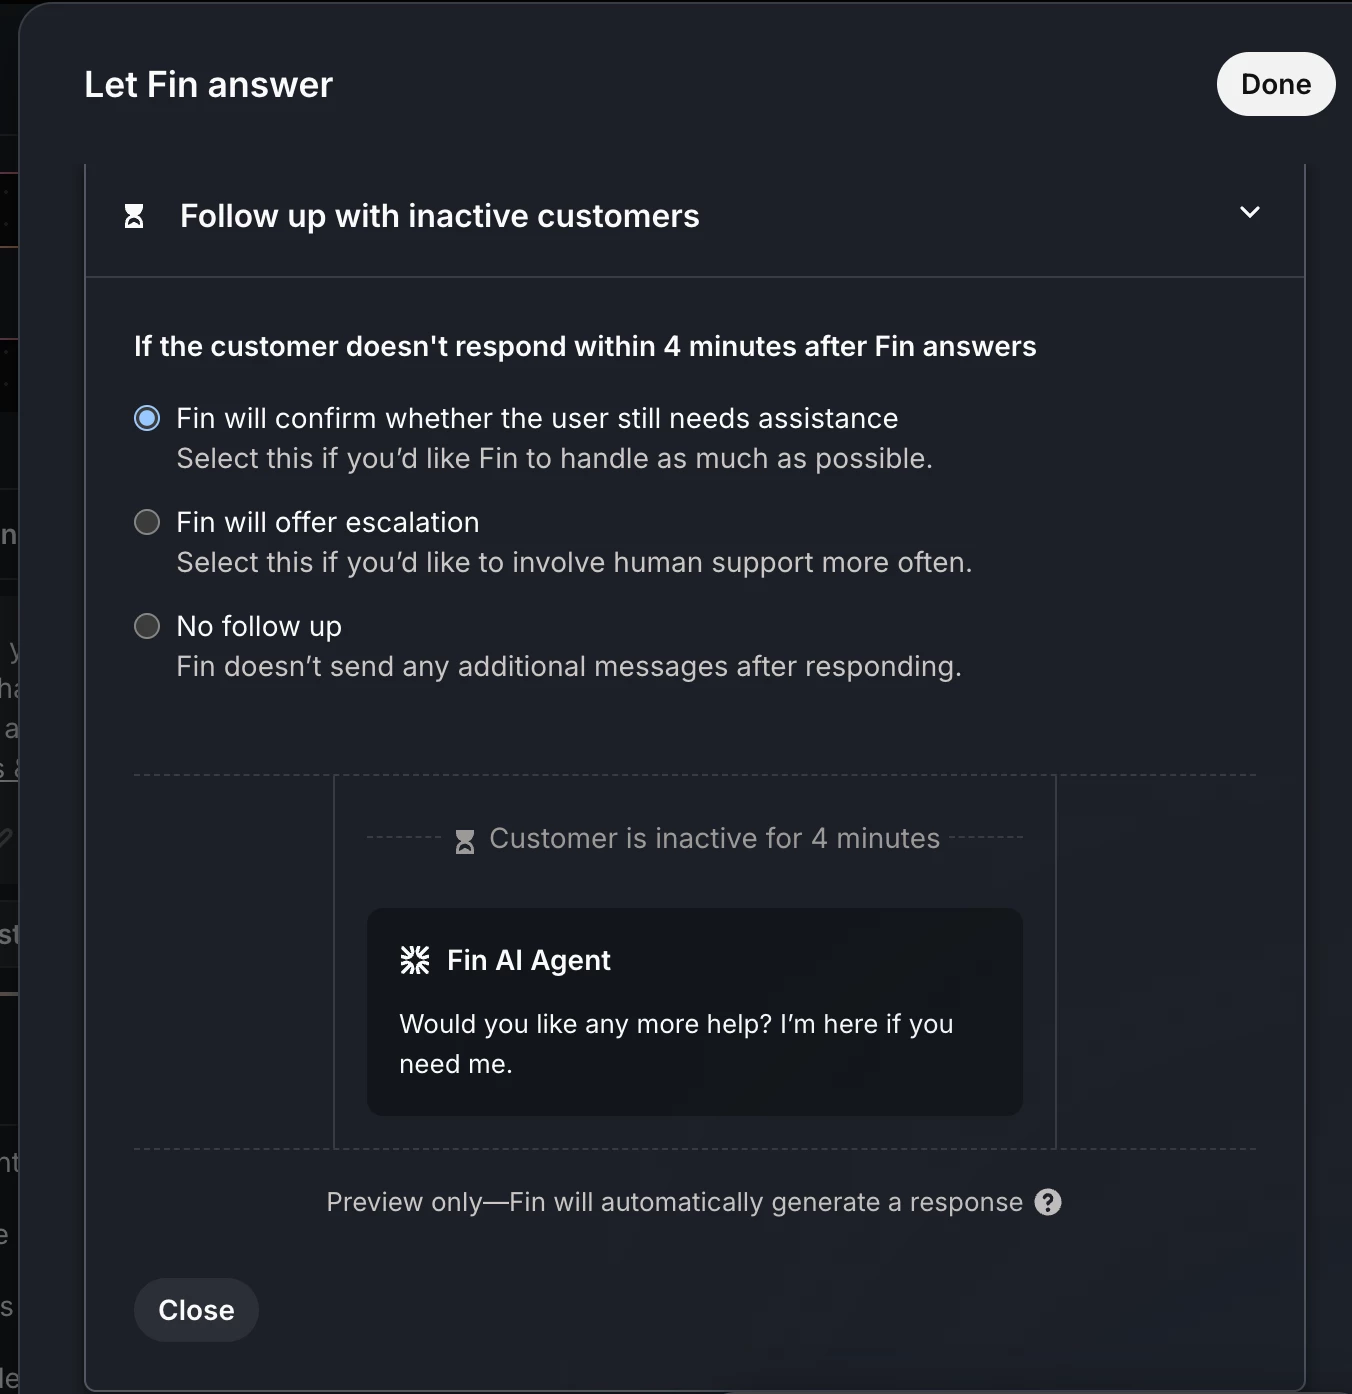1352x1394 pixels.
Task: Select the 'No follow up' radio button
Action: click(x=147, y=626)
